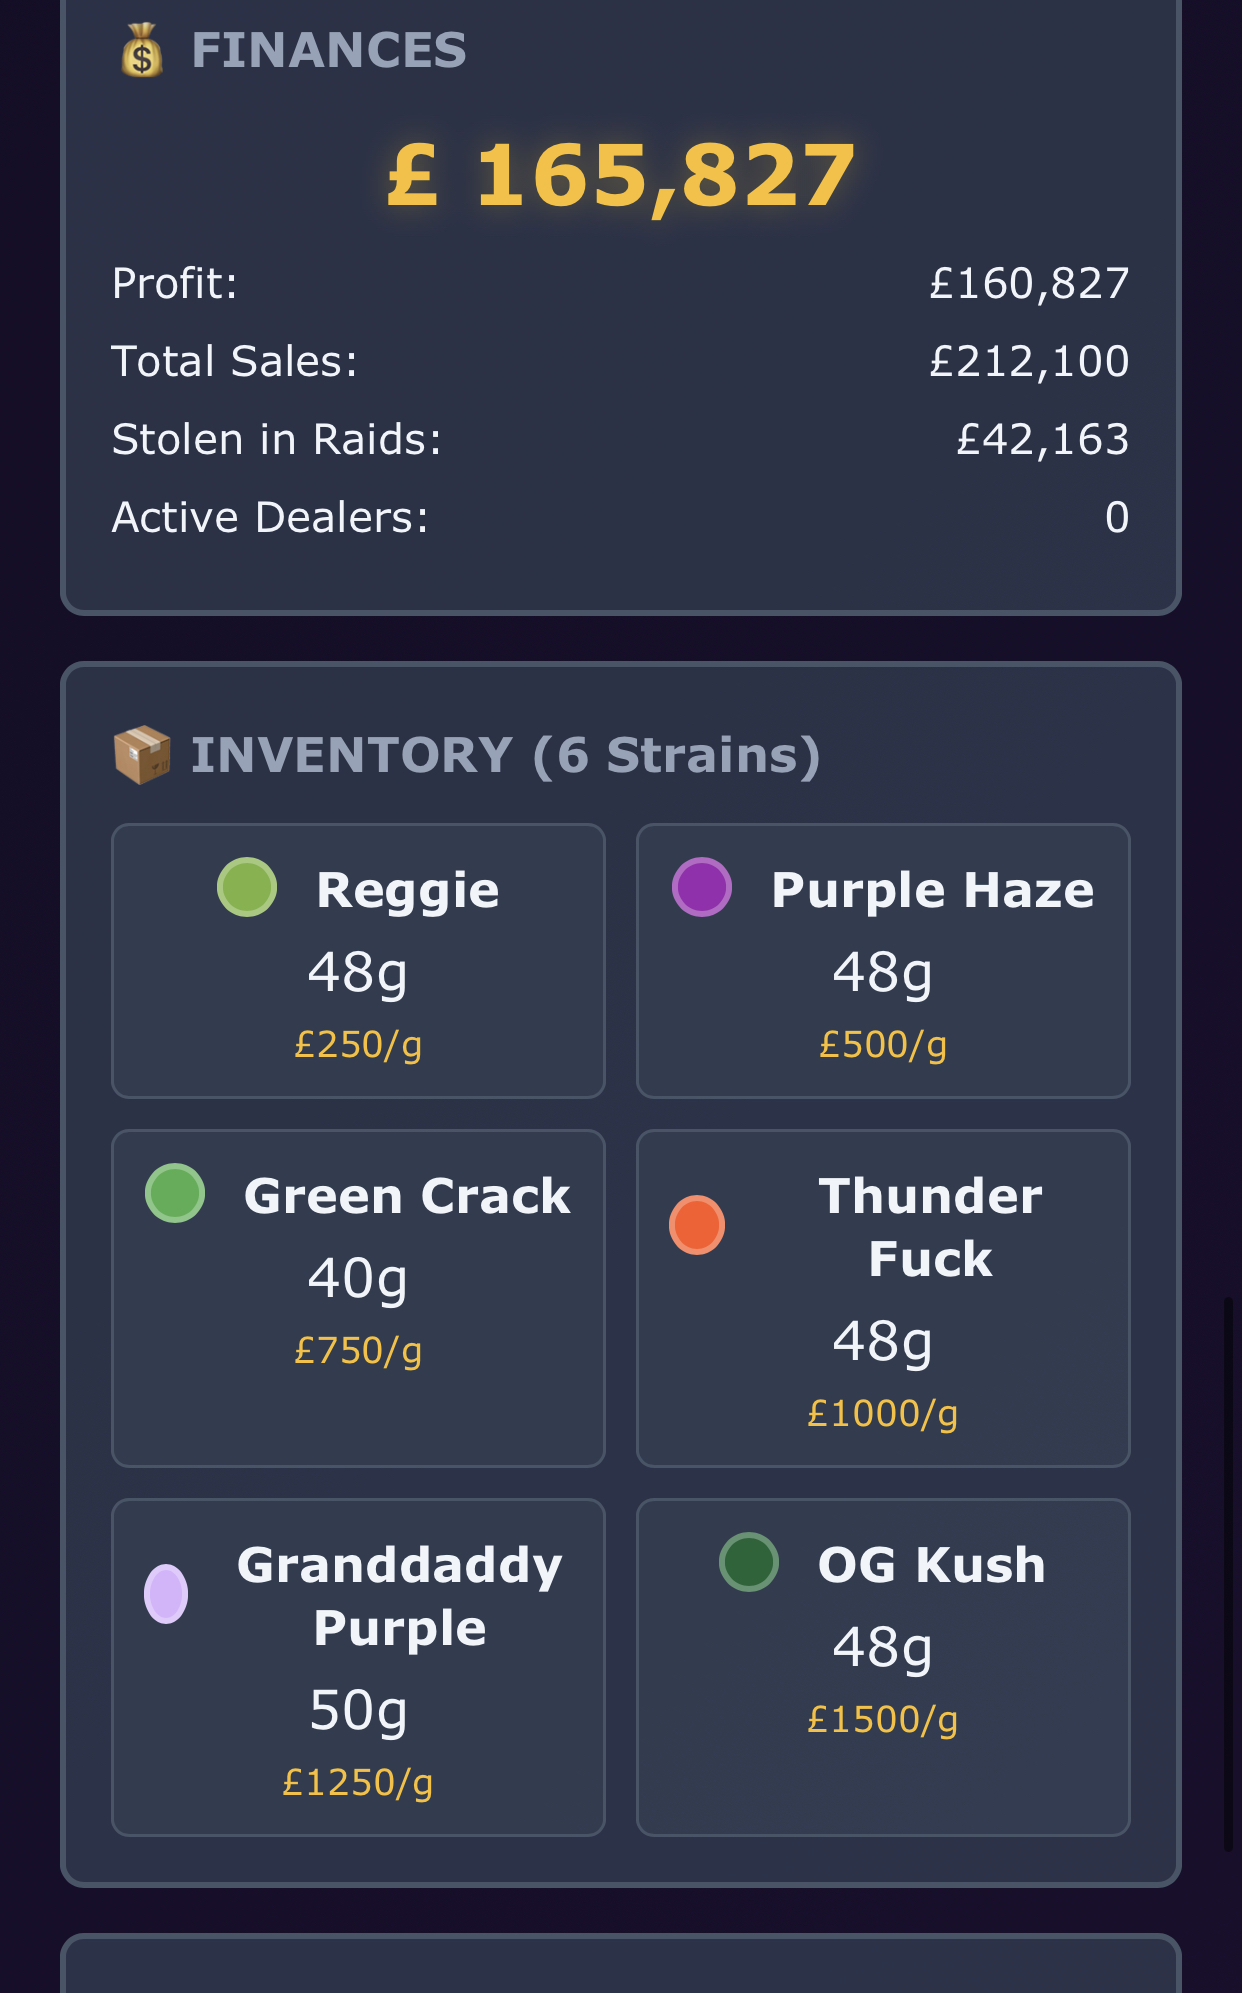Click the Reggie light-green strain dot
The image size is (1242, 1993).
coord(247,887)
